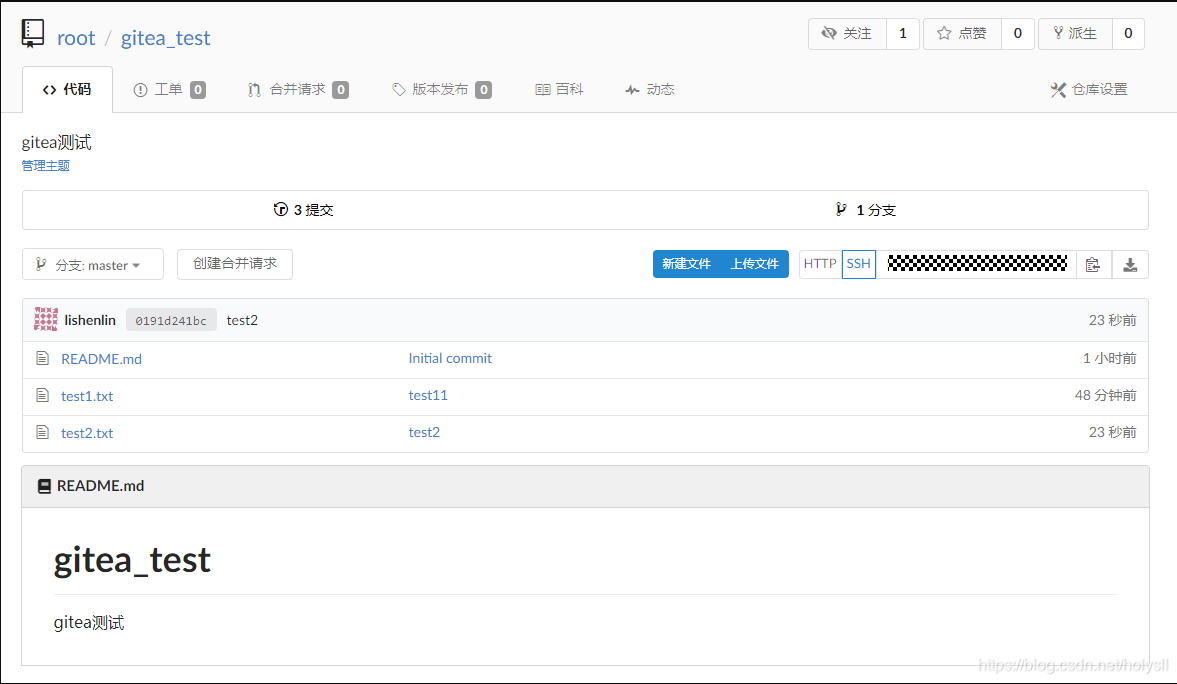This screenshot has height=684, width=1177.
Task: Switch to the 合并请求 tab
Action: tap(298, 89)
